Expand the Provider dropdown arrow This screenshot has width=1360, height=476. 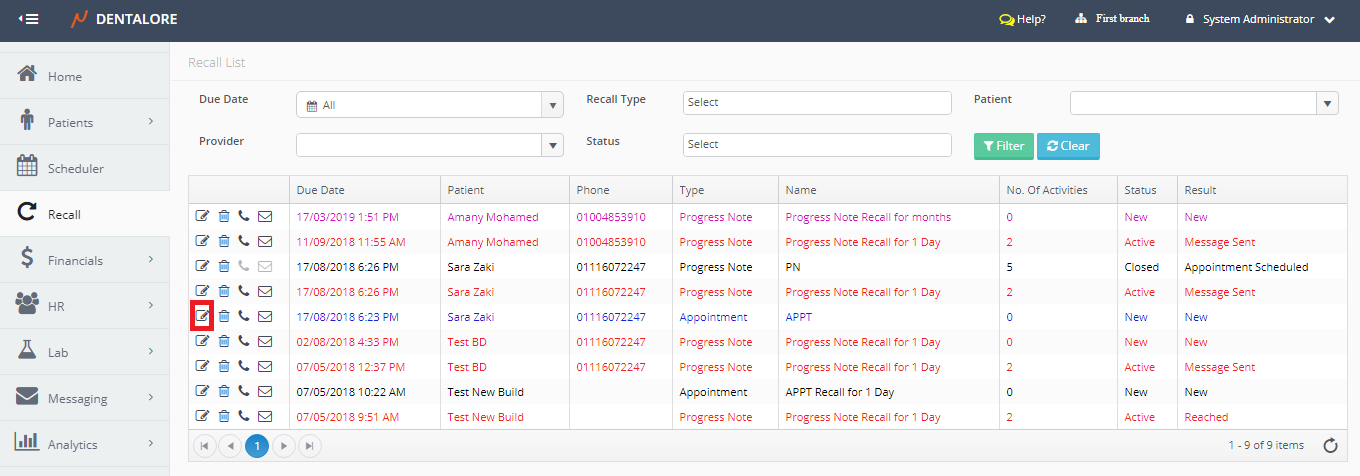click(x=552, y=145)
